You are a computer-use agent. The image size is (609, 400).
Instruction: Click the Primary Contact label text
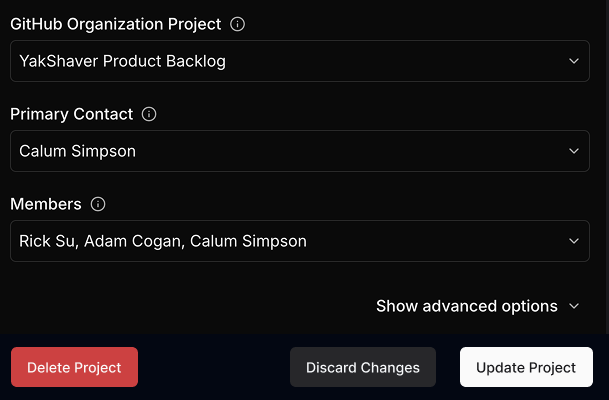pyautogui.click(x=71, y=114)
